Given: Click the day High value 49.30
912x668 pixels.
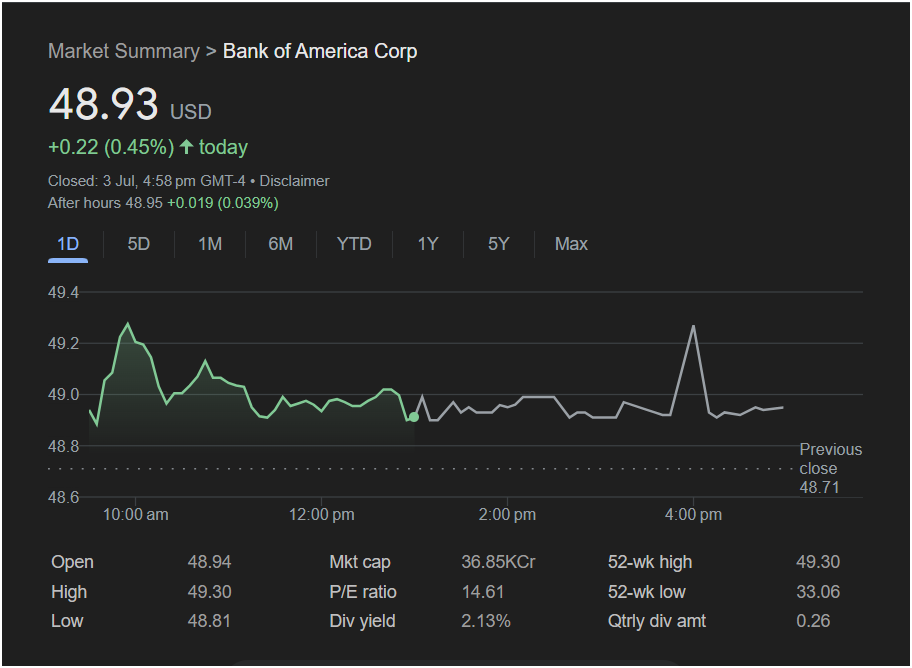Looking at the screenshot, I should click(x=209, y=592).
